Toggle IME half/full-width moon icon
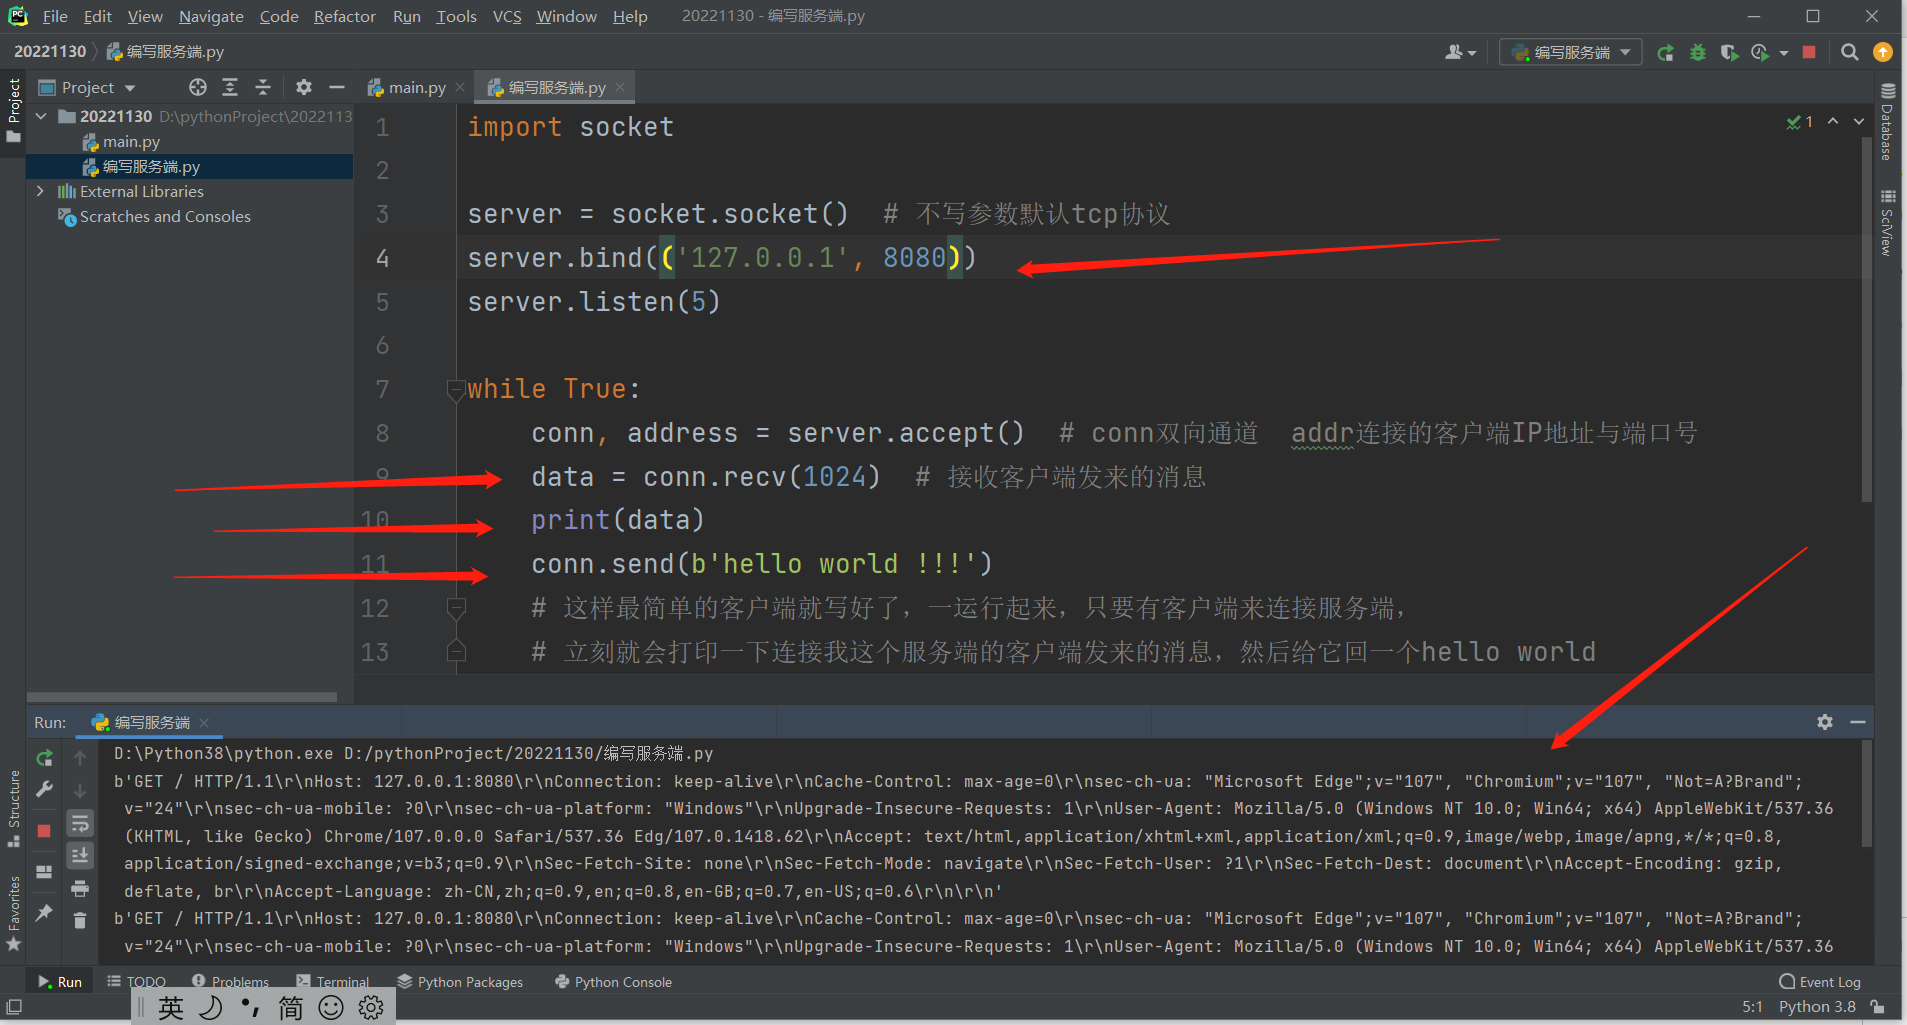Screen dimensions: 1907x1025 click(211, 1007)
